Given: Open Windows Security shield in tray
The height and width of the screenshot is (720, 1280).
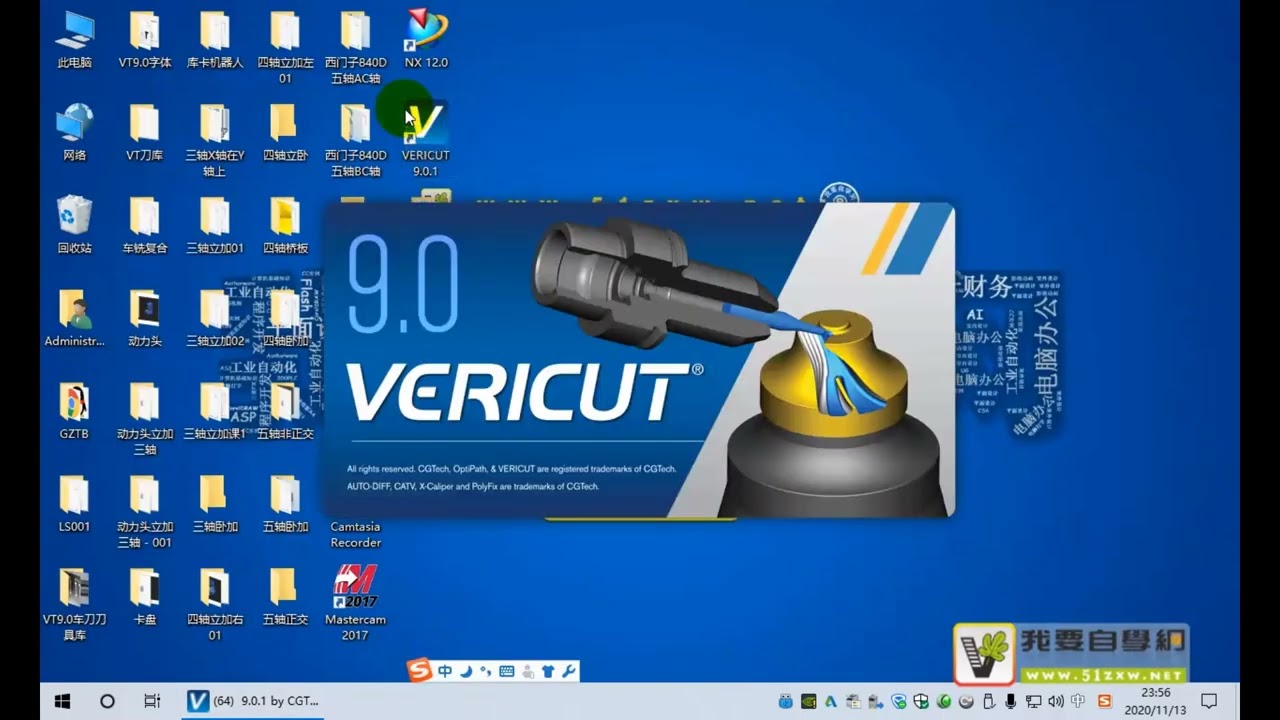Looking at the screenshot, I should click(x=921, y=701).
